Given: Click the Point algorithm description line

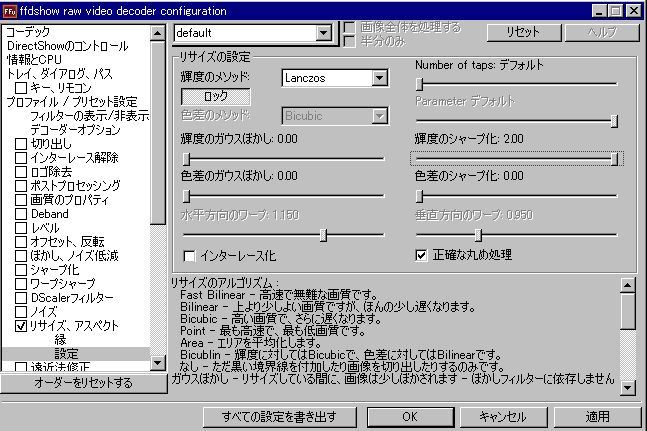Looking at the screenshot, I should tap(273, 330).
